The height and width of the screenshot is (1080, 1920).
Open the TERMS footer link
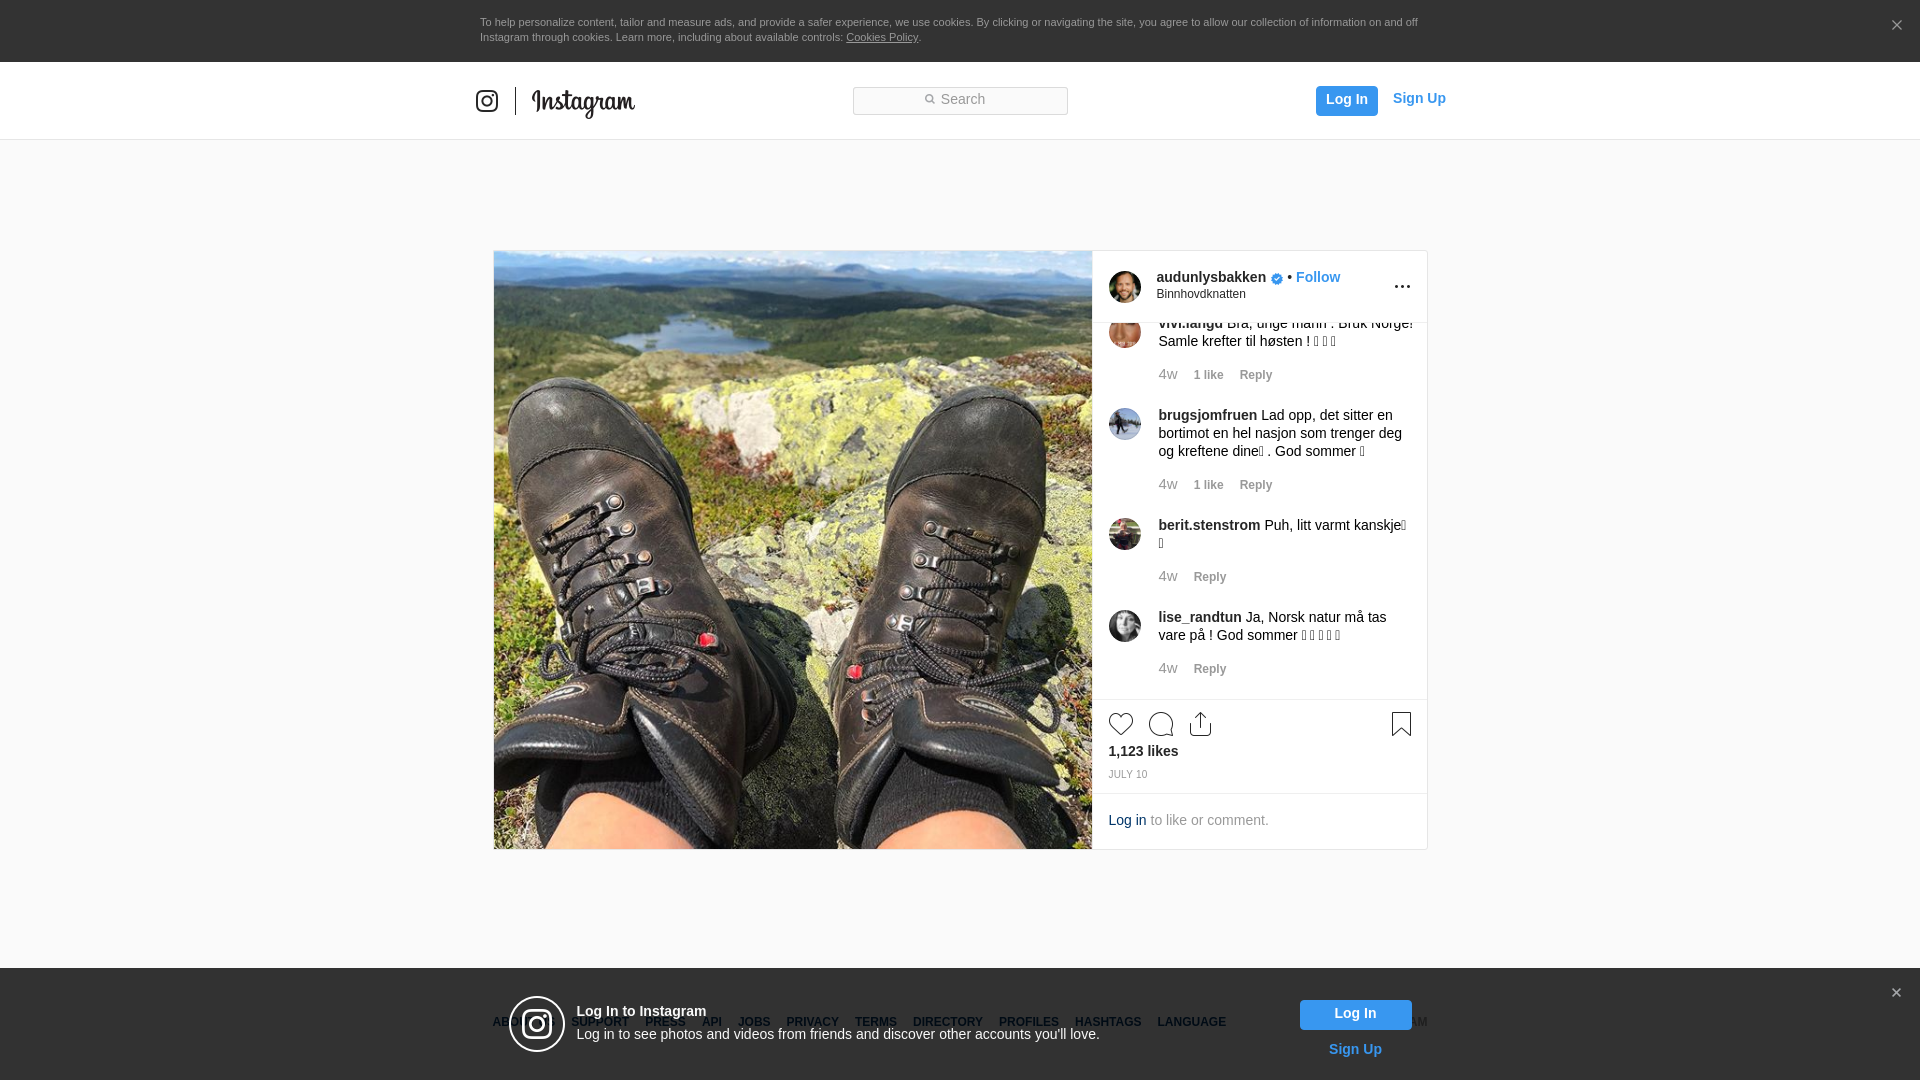click(x=876, y=1022)
